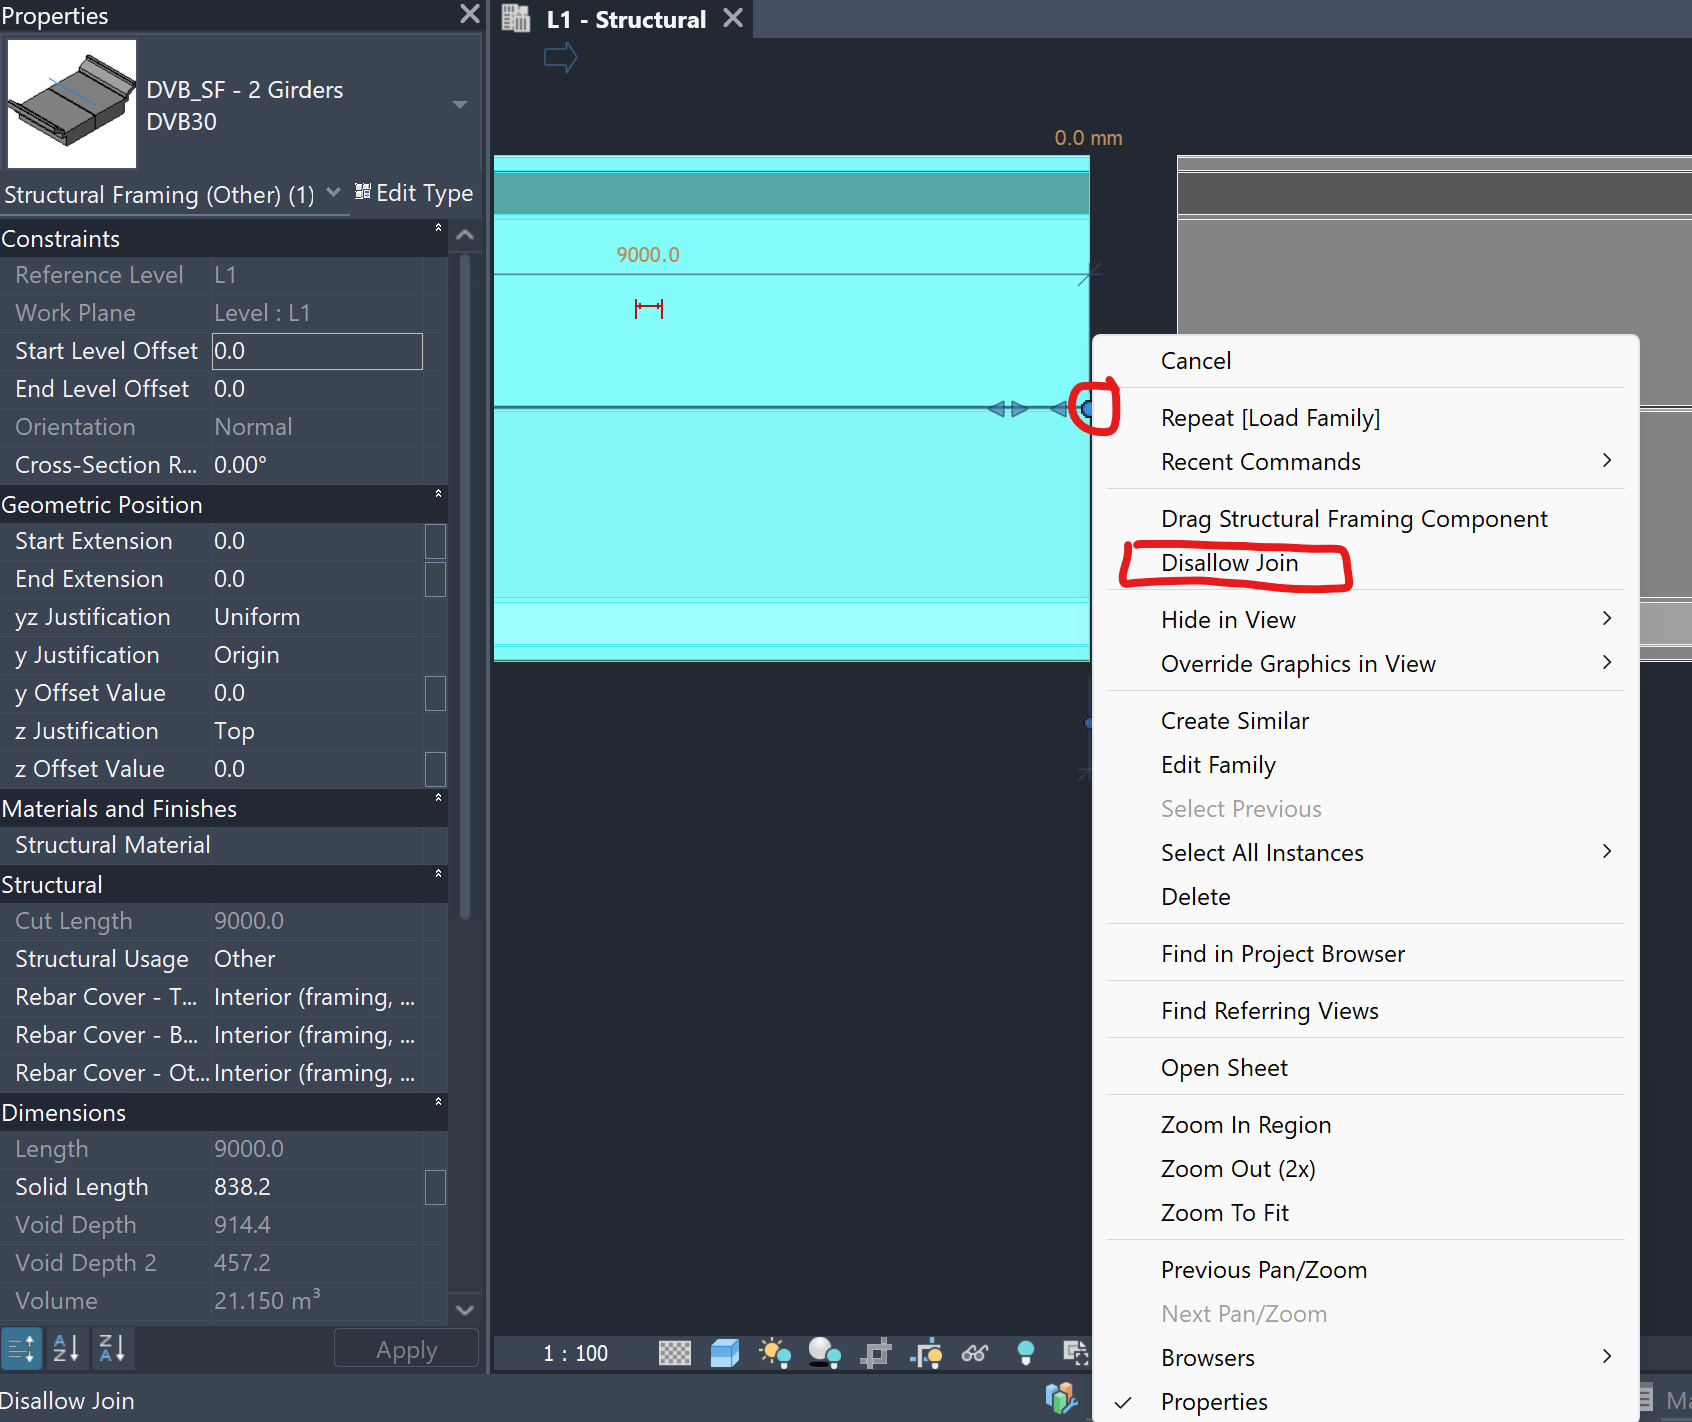Click the Crop View icon
The image size is (1692, 1422).
[875, 1352]
